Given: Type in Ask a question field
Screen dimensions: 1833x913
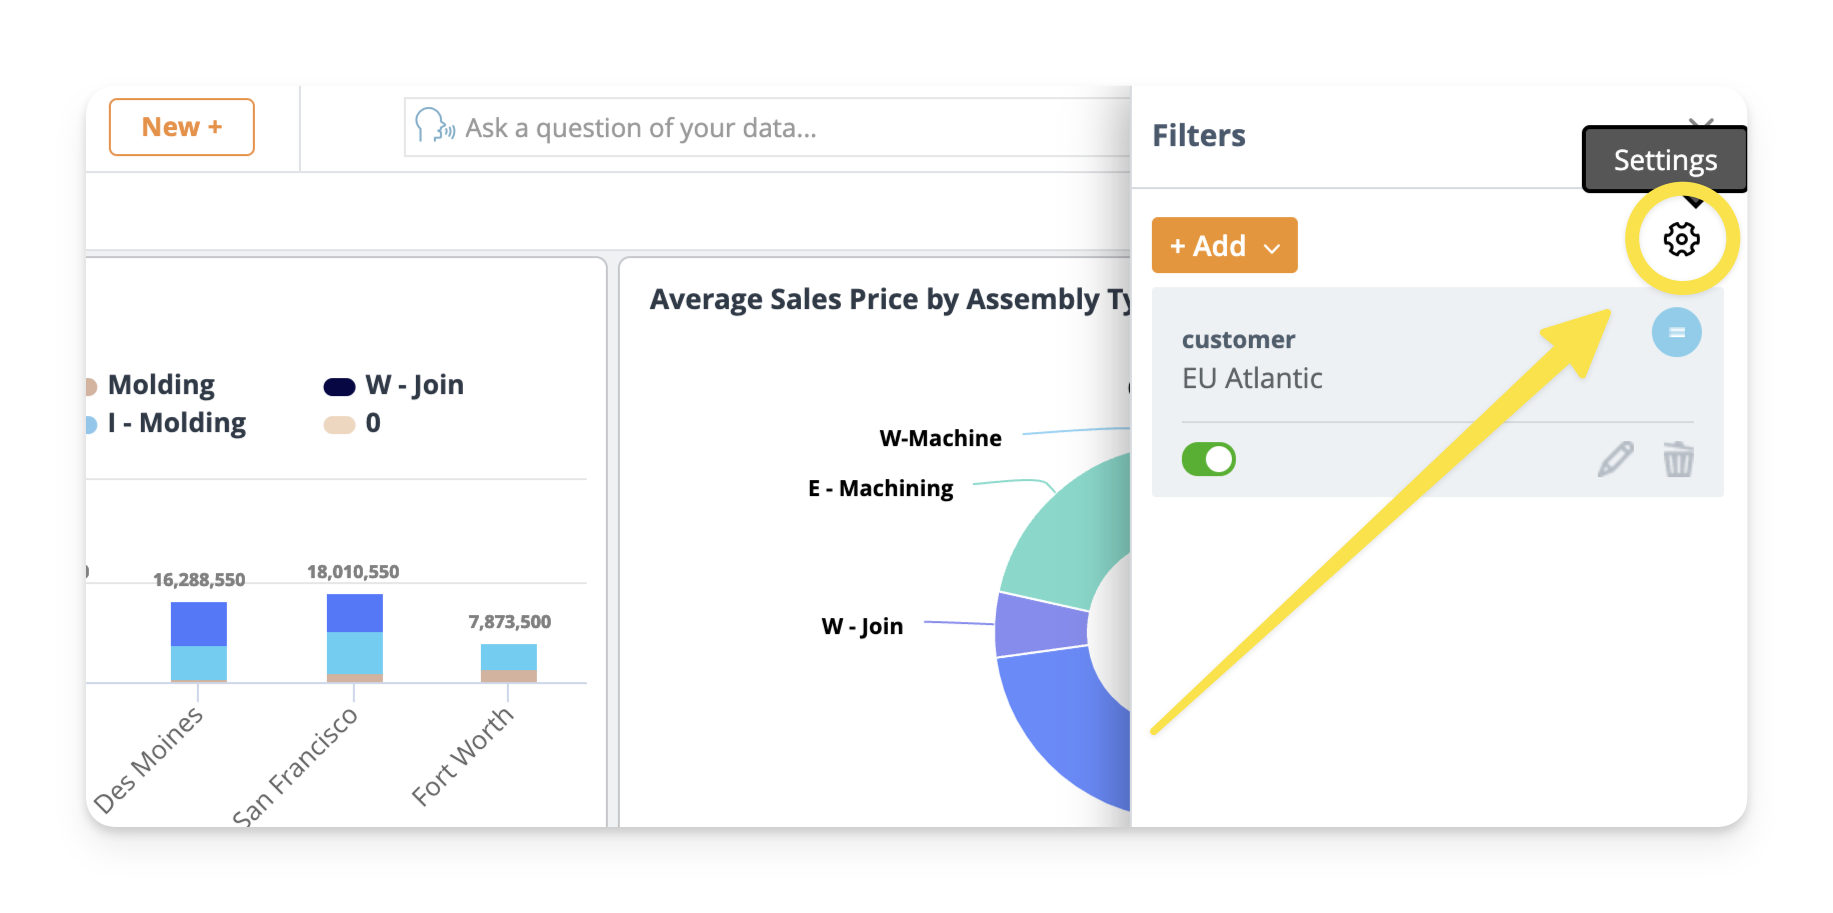Looking at the screenshot, I should [x=780, y=128].
